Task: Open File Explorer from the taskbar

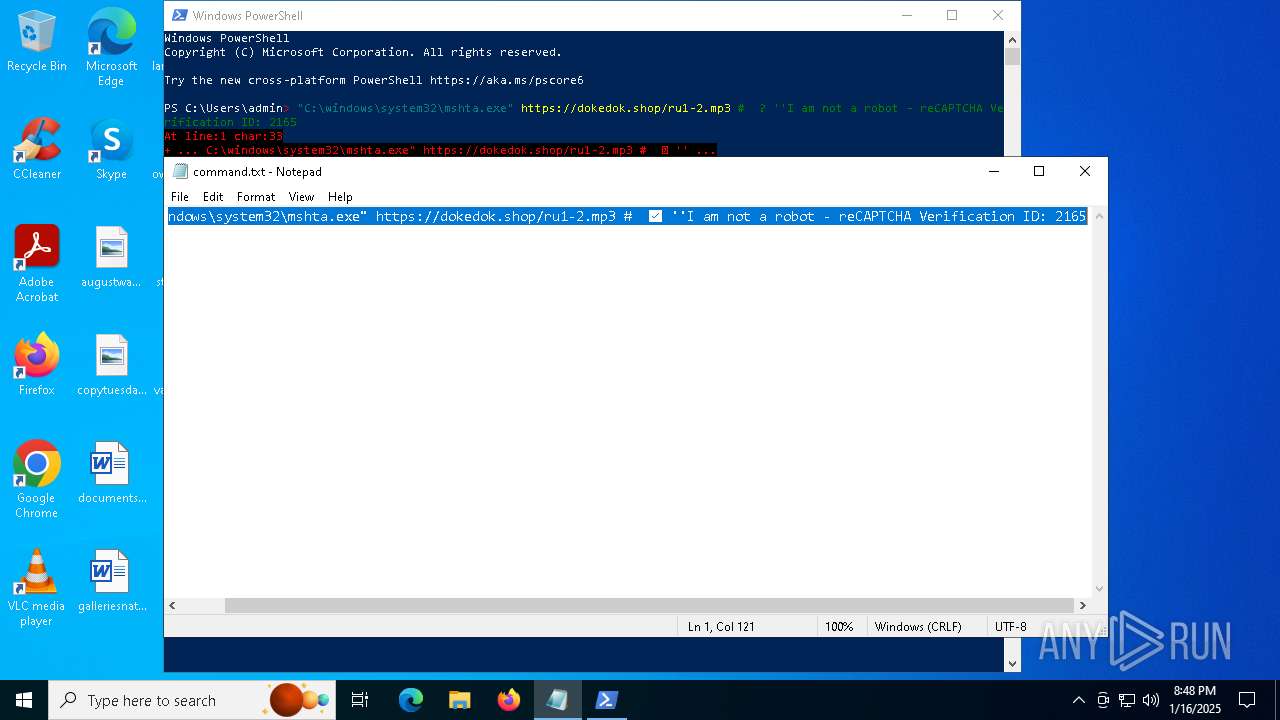Action: pos(460,700)
